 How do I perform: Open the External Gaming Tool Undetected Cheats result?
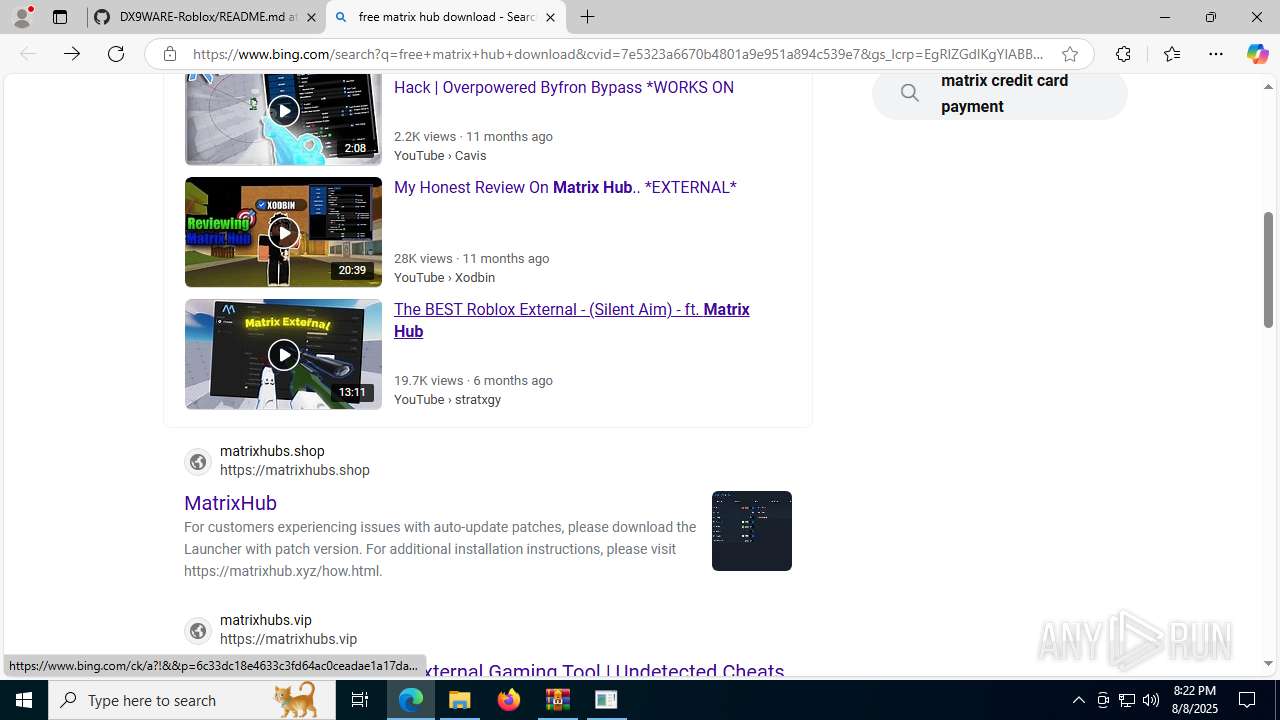click(605, 669)
